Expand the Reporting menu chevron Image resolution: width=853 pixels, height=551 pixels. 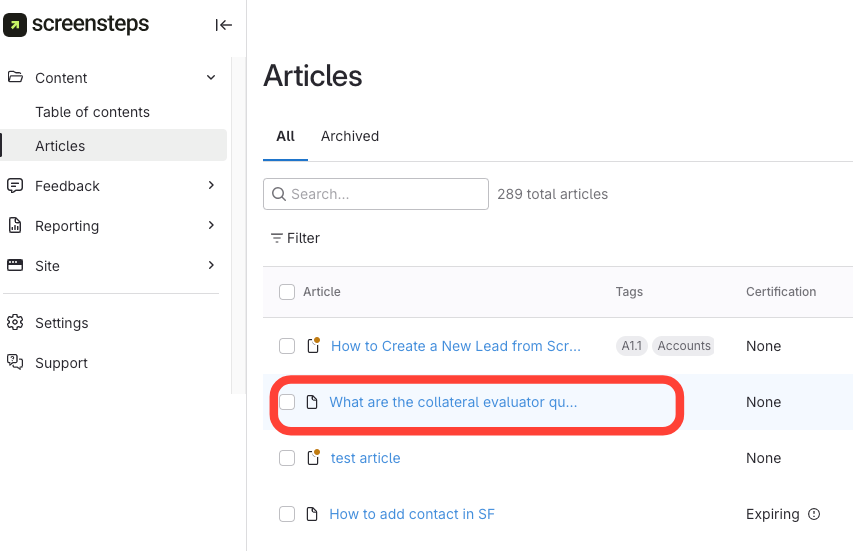coord(211,225)
